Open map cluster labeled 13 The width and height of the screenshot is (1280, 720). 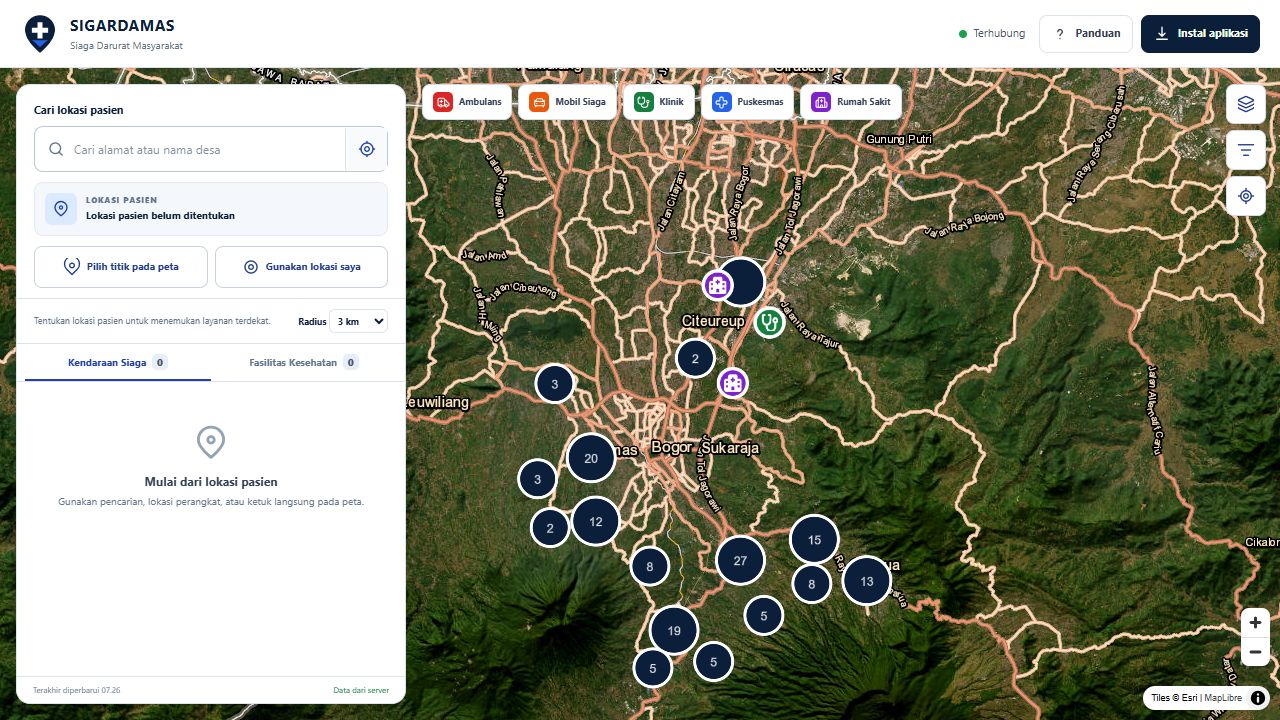(866, 581)
